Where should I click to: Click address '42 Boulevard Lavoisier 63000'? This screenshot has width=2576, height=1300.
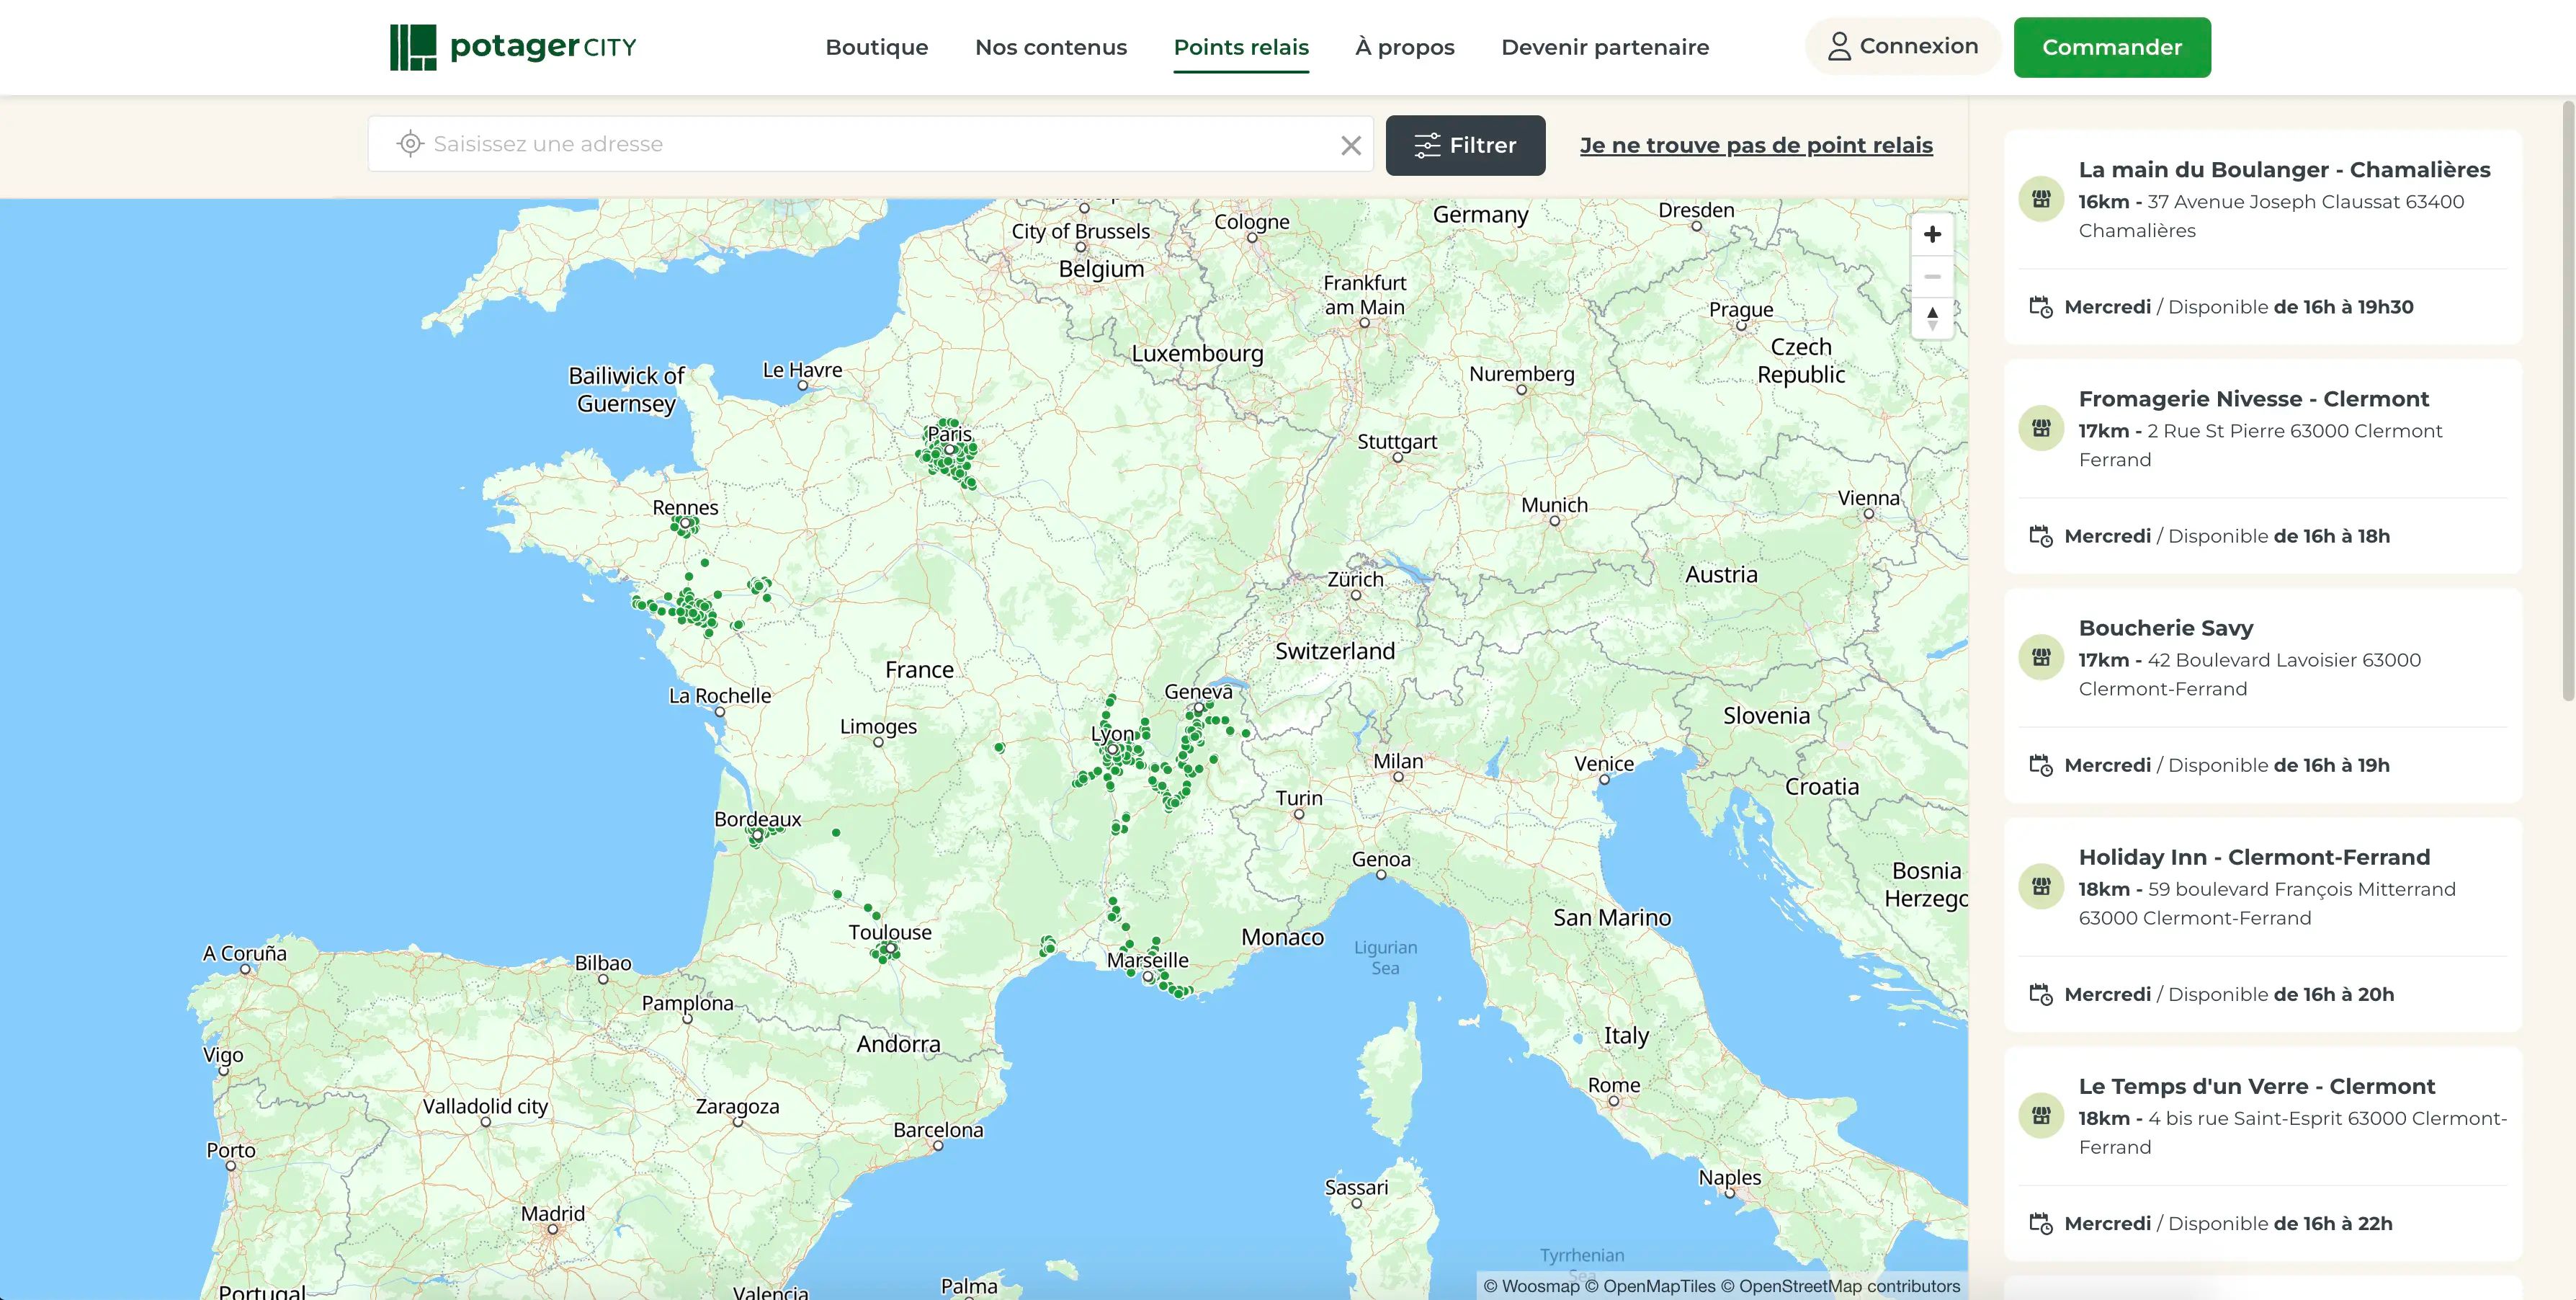(x=2284, y=660)
